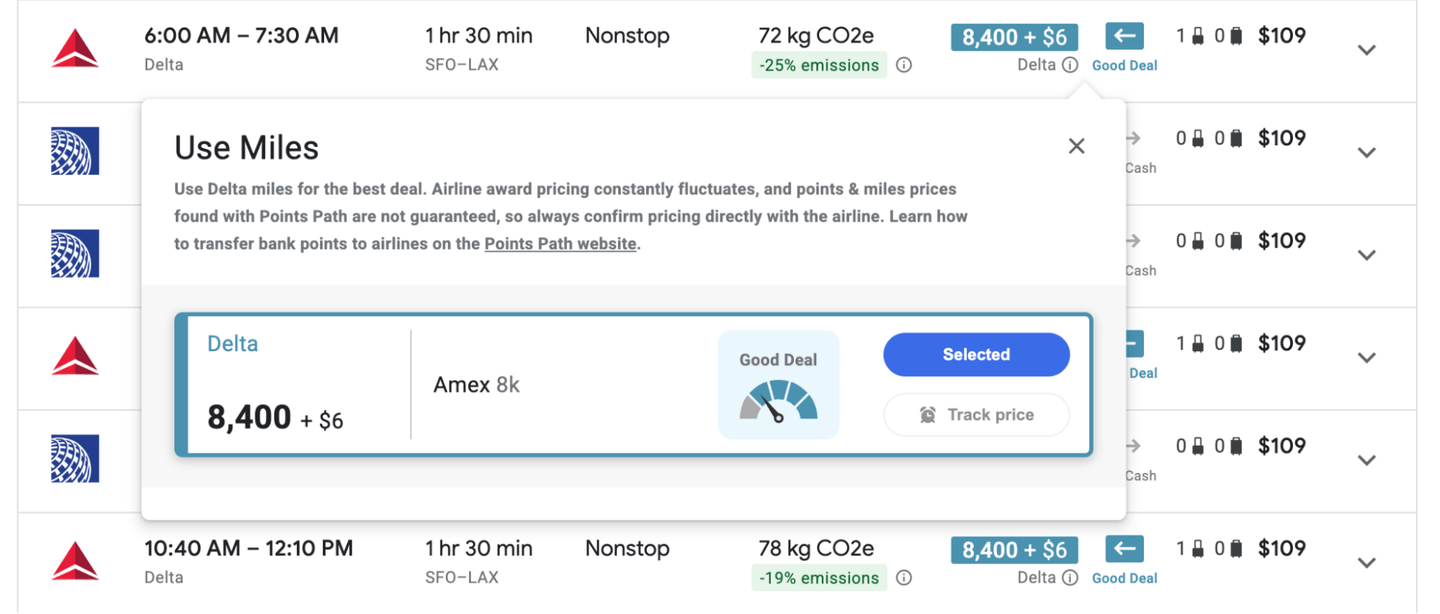
Task: Expand the 6:00 AM Delta flight details
Action: tap(1366, 50)
